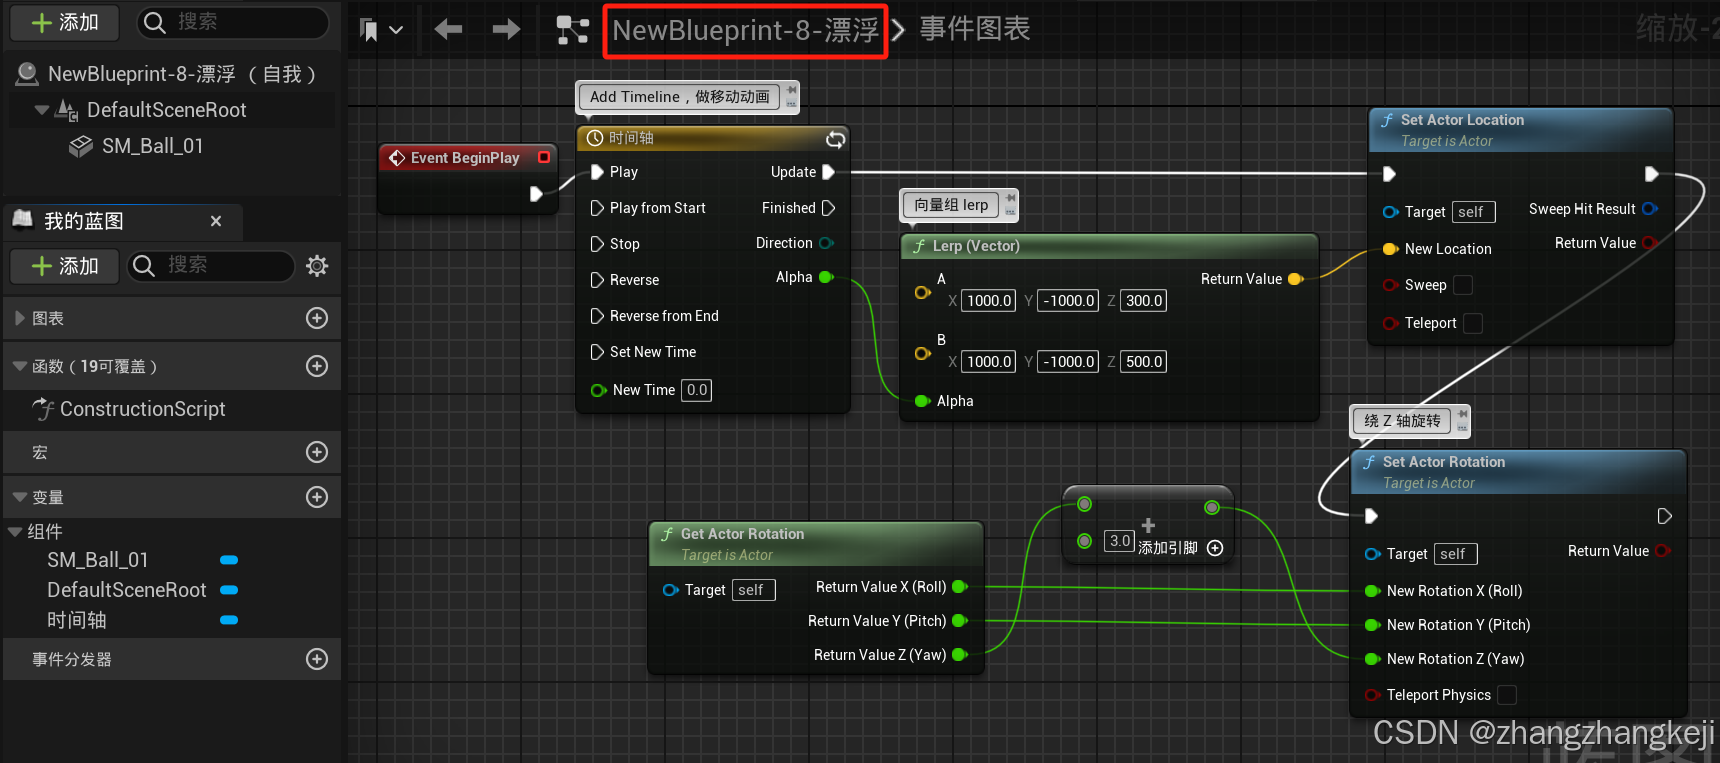Screen dimensions: 1720x763
Task: Click the Direction output pin
Action: pos(826,243)
